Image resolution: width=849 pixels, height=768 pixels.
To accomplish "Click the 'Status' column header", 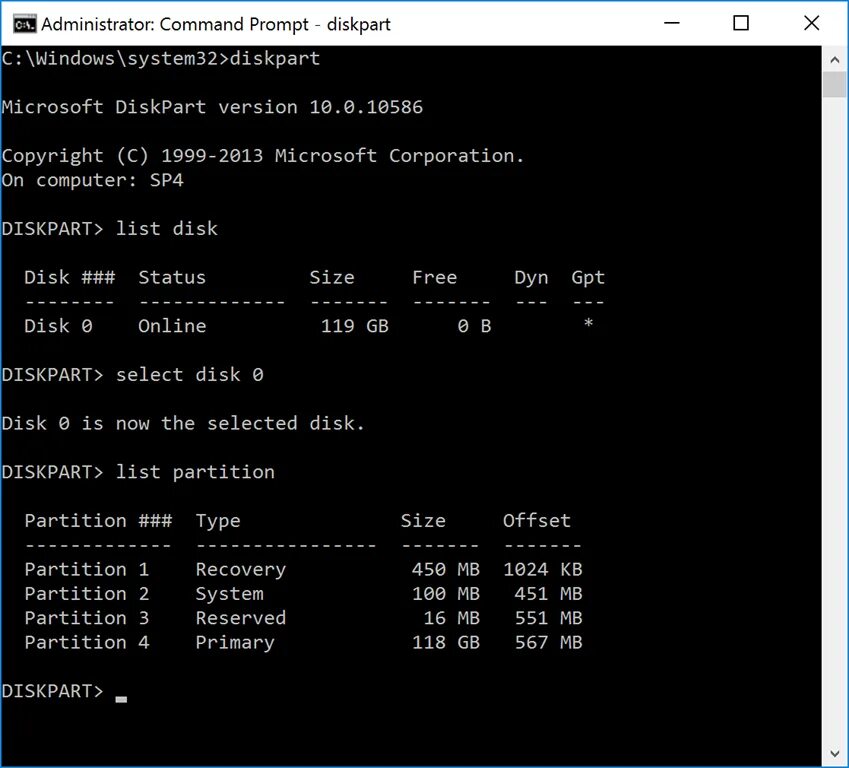I will tap(172, 277).
